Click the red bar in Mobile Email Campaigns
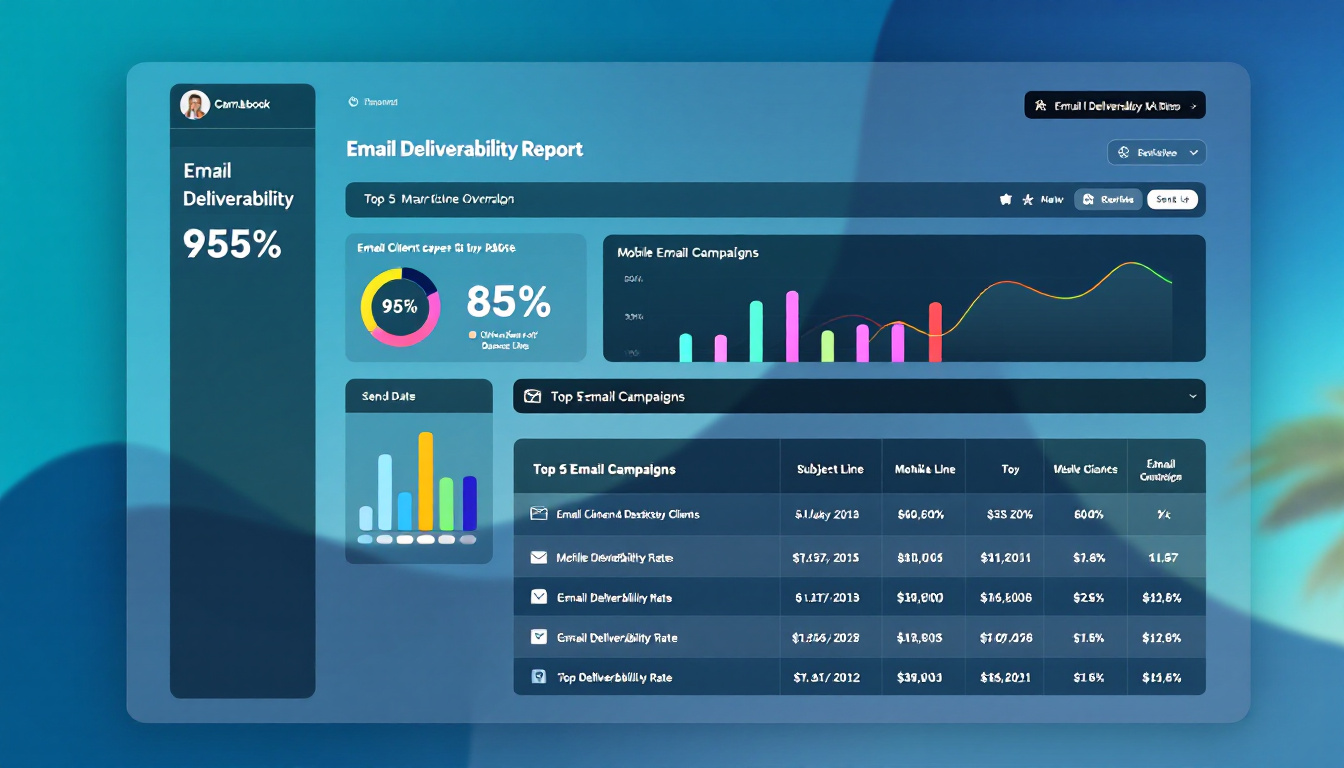The image size is (1344, 768). click(x=935, y=332)
